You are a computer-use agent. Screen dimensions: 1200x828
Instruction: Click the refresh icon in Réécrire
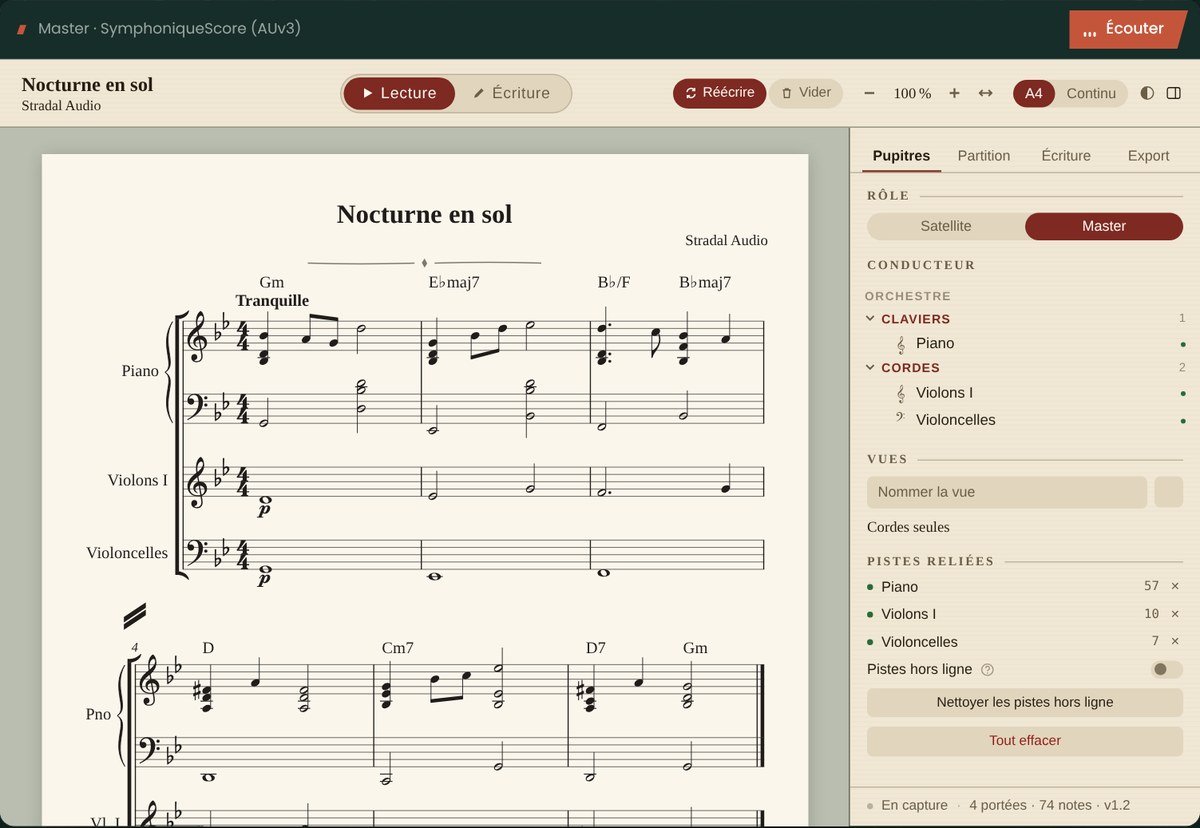click(x=690, y=93)
